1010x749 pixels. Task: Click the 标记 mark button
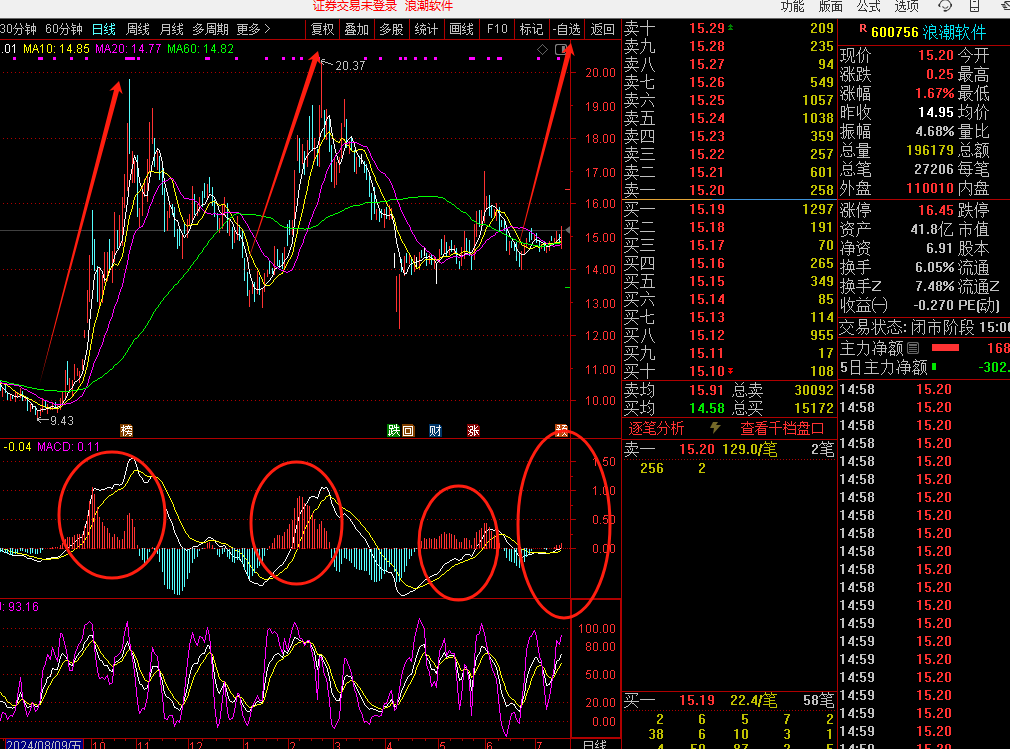(x=531, y=29)
